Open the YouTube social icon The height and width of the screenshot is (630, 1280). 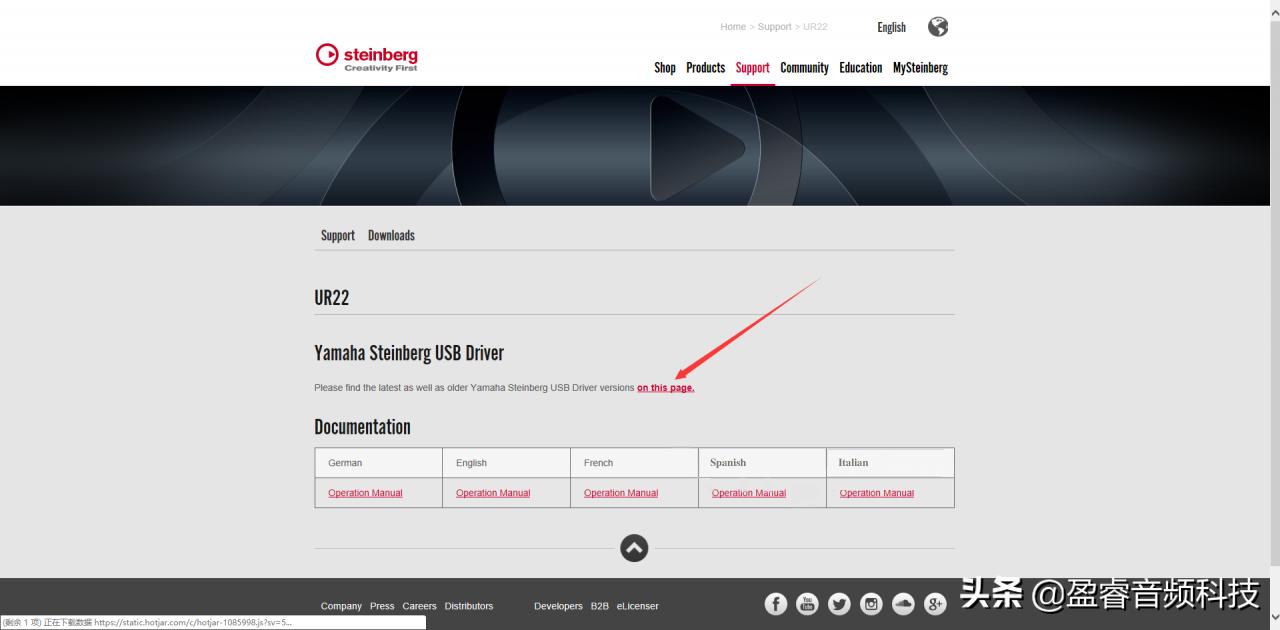tap(807, 603)
